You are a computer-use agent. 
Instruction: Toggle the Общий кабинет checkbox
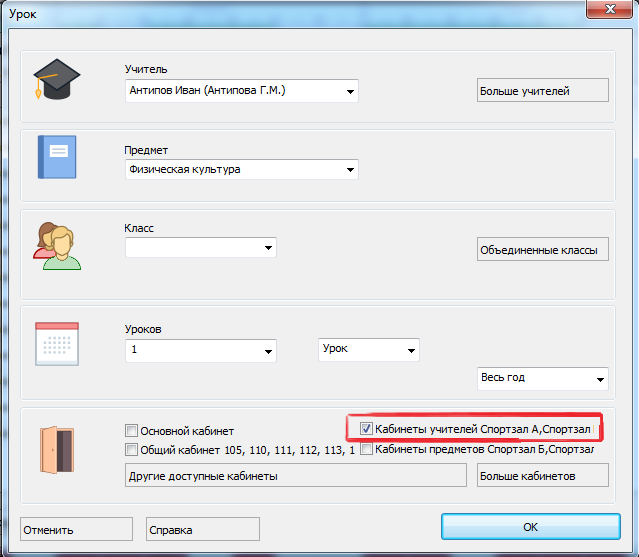[132, 450]
